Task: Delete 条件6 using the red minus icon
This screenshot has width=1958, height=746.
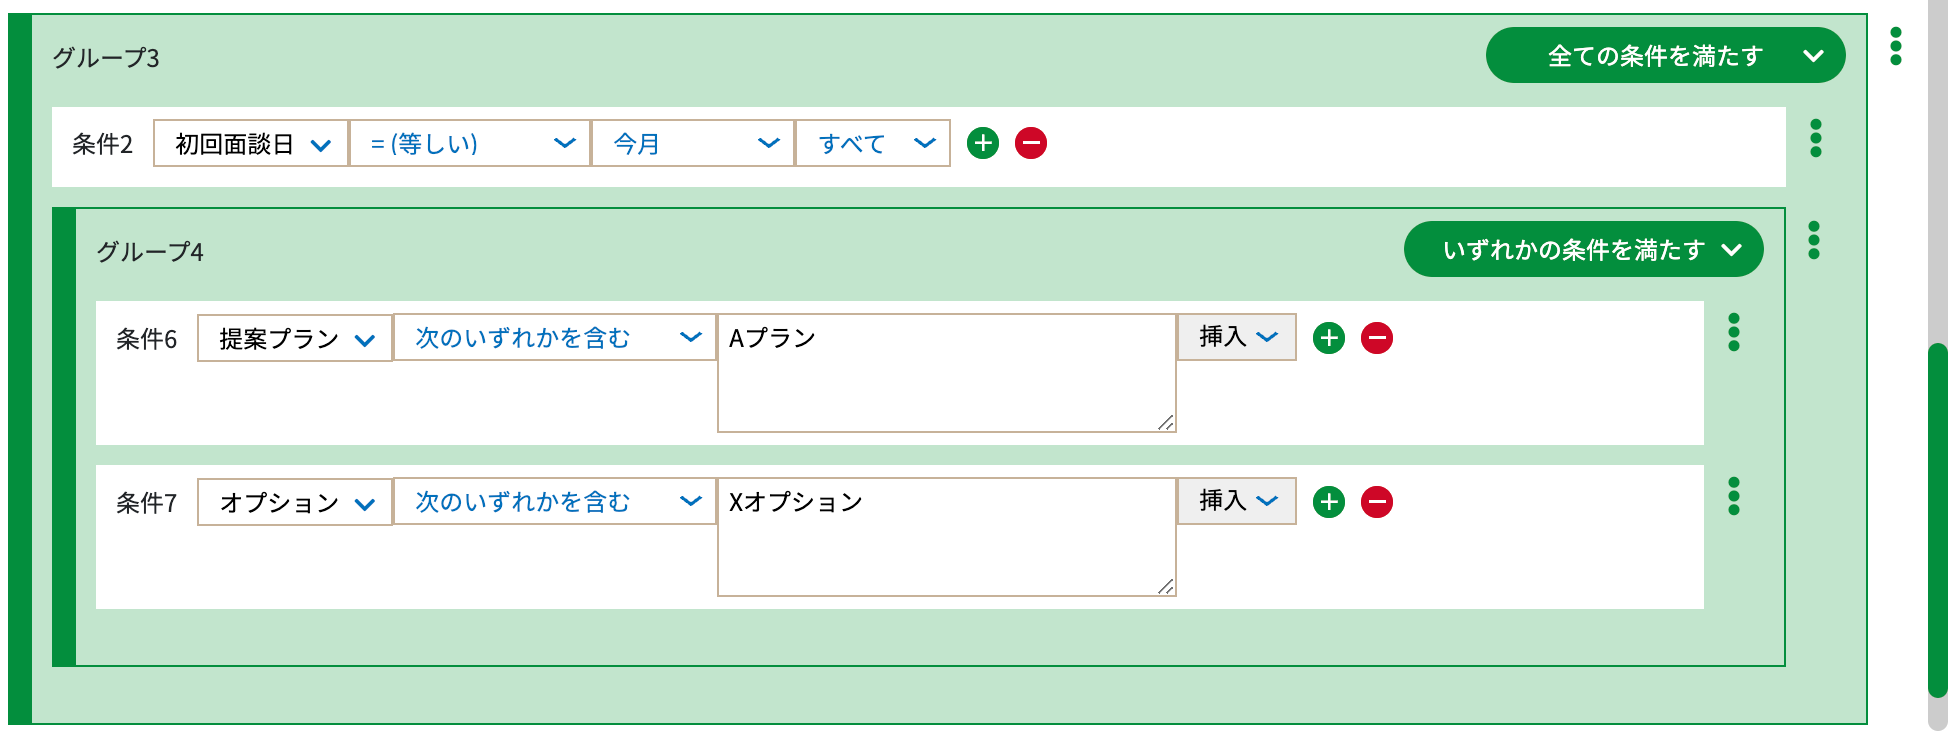Action: tap(1377, 338)
